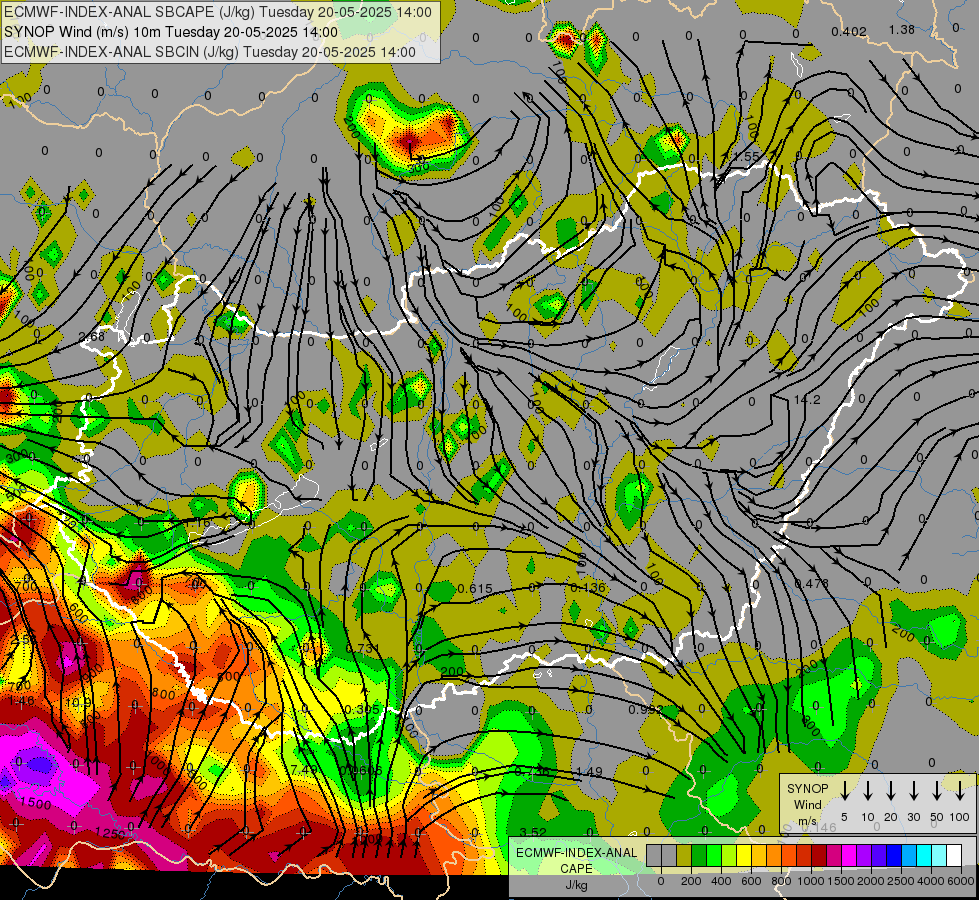
Task: Click the 0.305 value on the map
Action: [x=362, y=710]
